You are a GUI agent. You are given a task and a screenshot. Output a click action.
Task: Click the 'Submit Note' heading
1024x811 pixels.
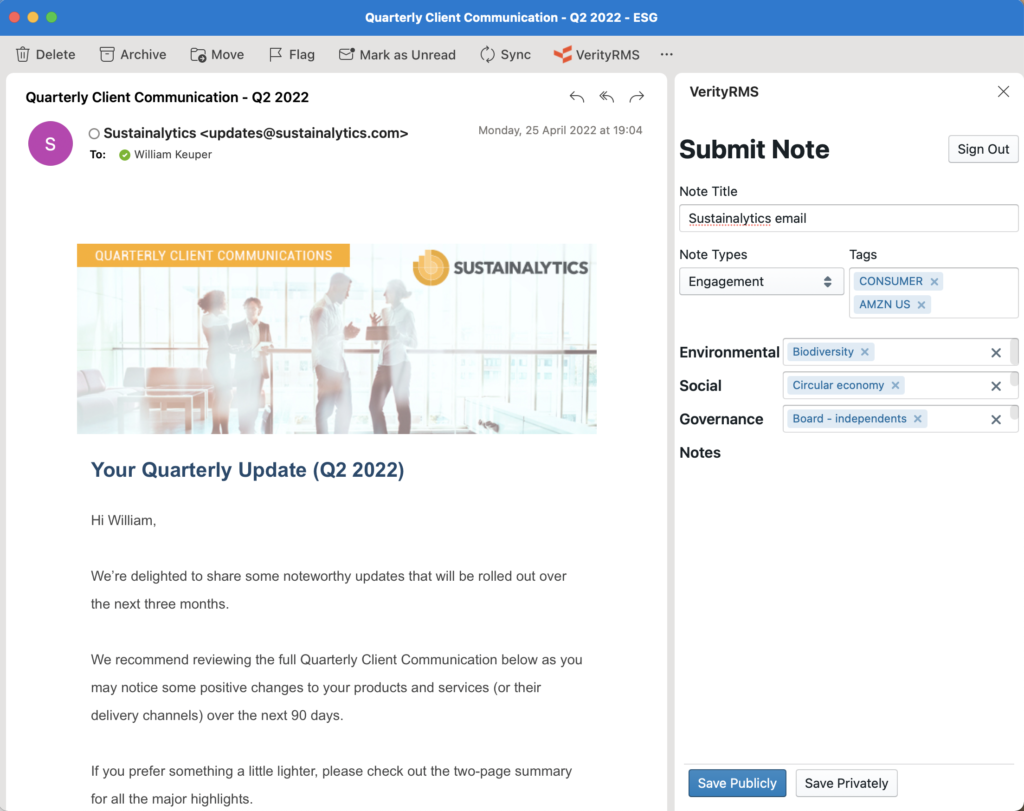[754, 150]
